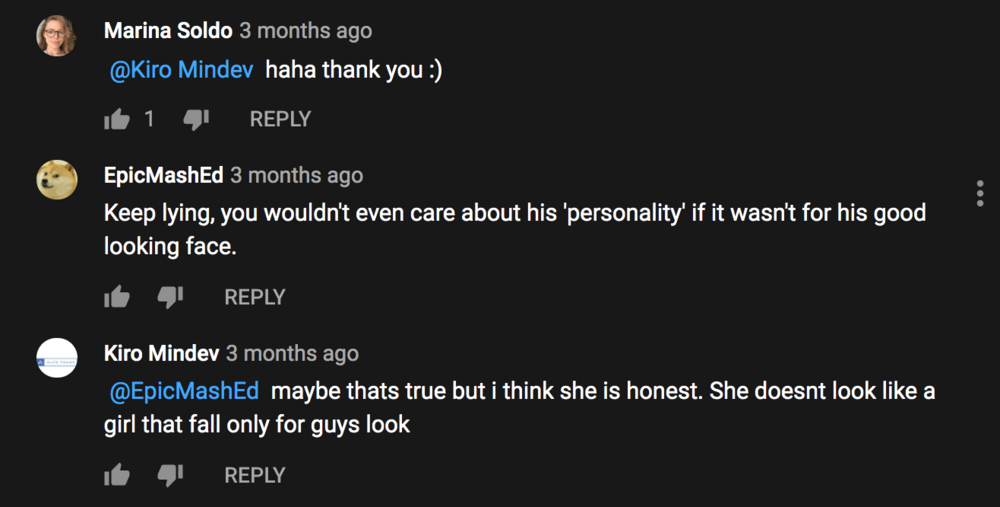
Task: Open the timestamp beside Kiro Mindev's name
Action: 292,354
